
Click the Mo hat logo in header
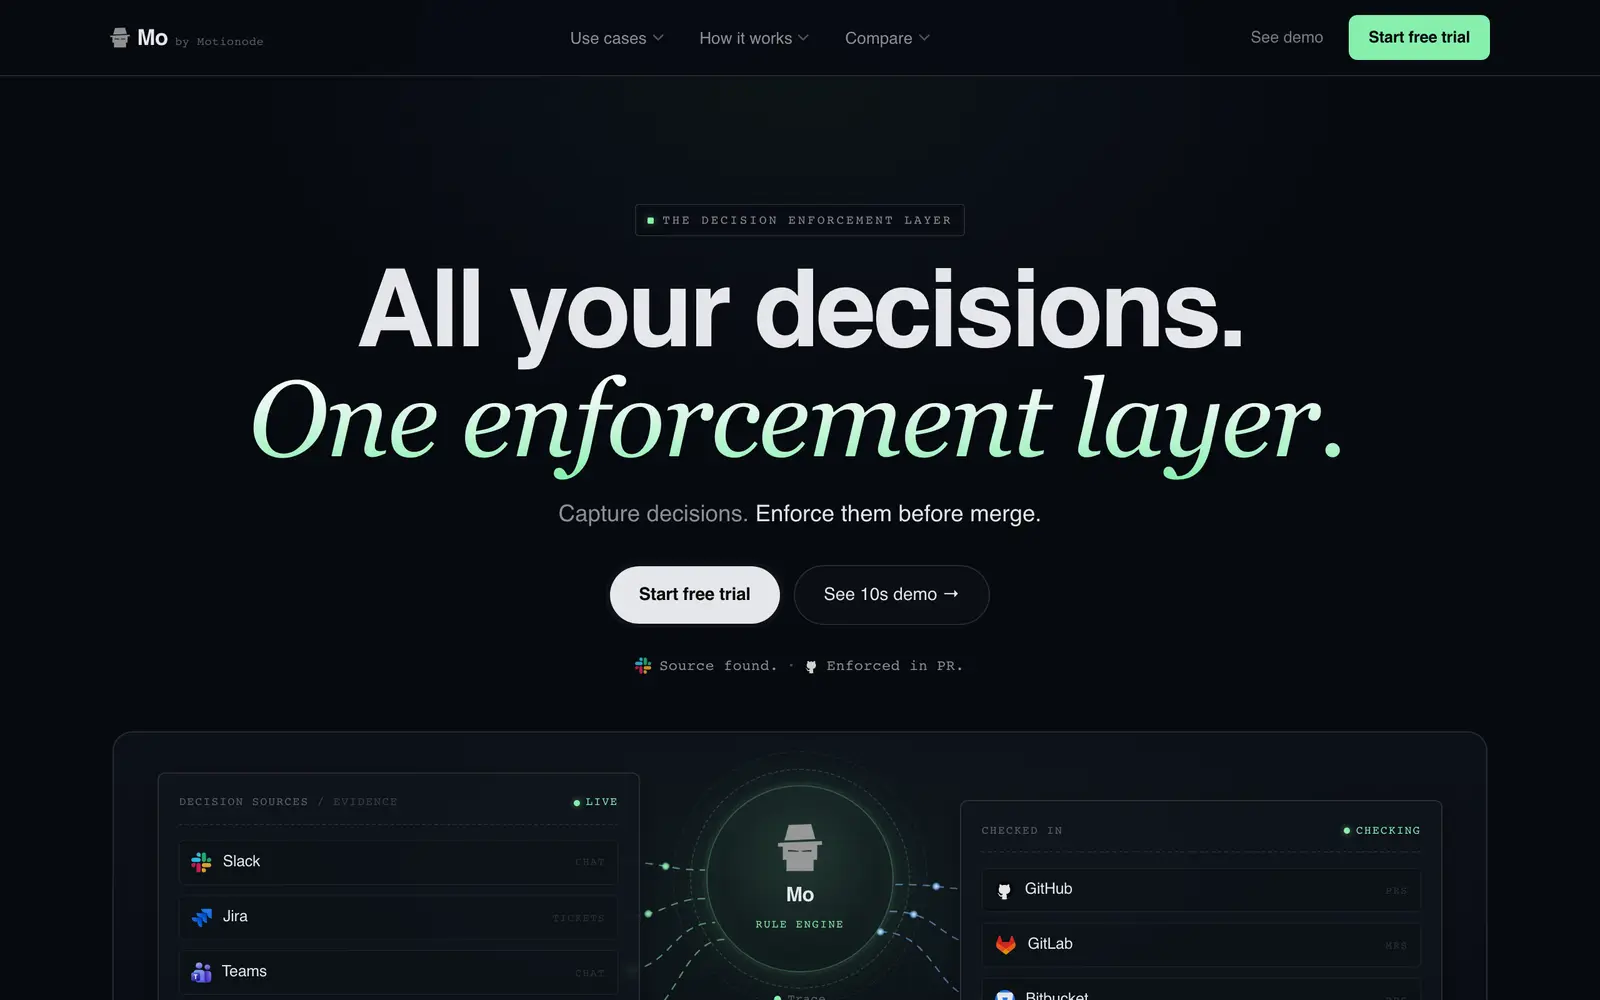[120, 38]
